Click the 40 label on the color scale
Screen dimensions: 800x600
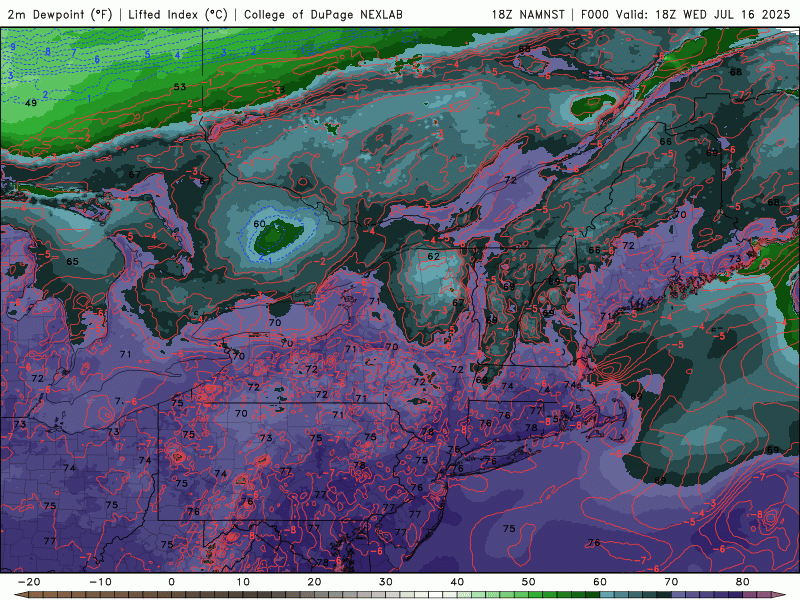click(457, 582)
